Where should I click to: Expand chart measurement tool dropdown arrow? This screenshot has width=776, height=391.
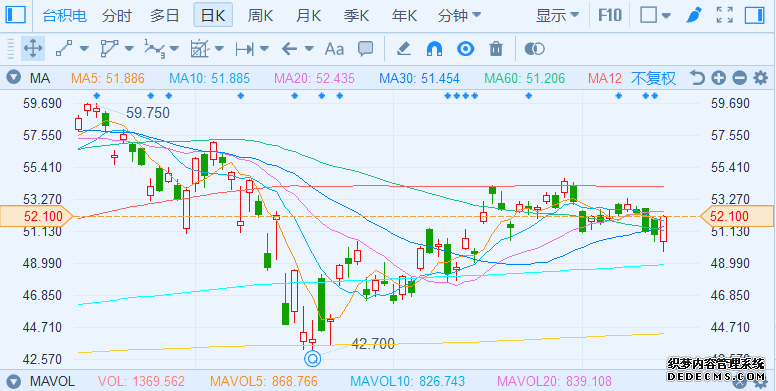click(219, 49)
